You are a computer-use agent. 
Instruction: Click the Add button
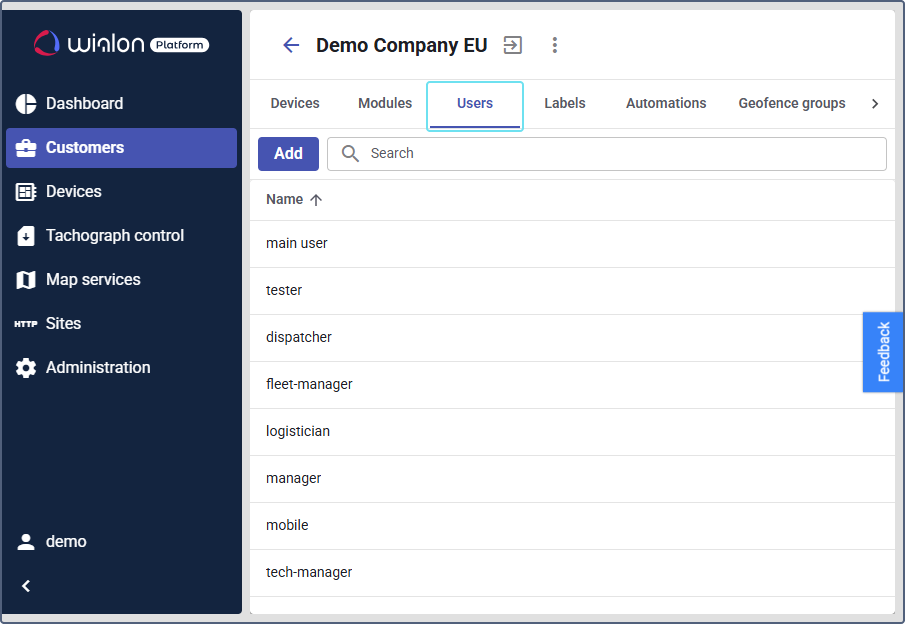288,153
